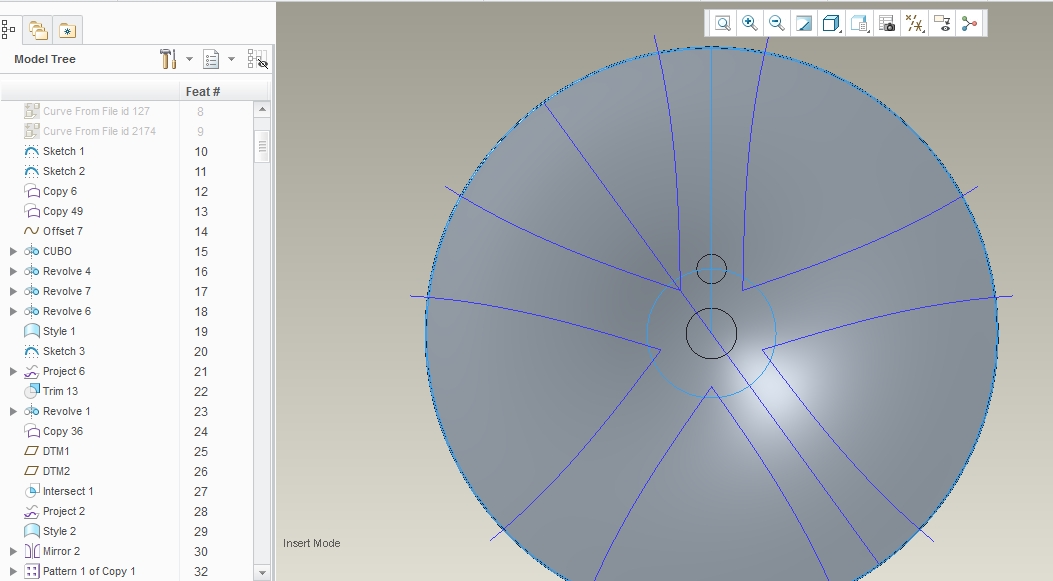Expand the Revolve 7 feature

(13, 292)
